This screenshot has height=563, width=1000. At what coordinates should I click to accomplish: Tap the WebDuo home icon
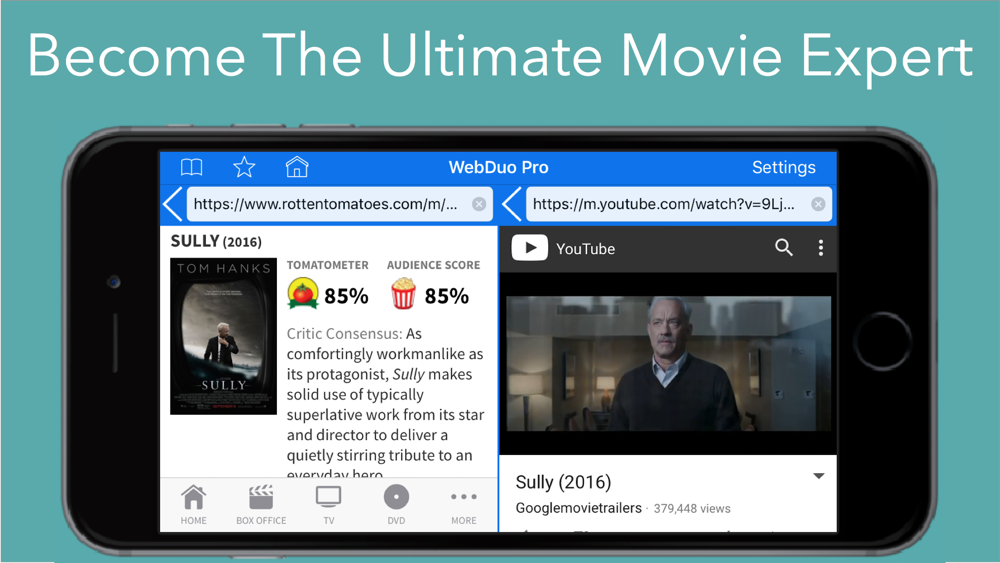tap(297, 167)
